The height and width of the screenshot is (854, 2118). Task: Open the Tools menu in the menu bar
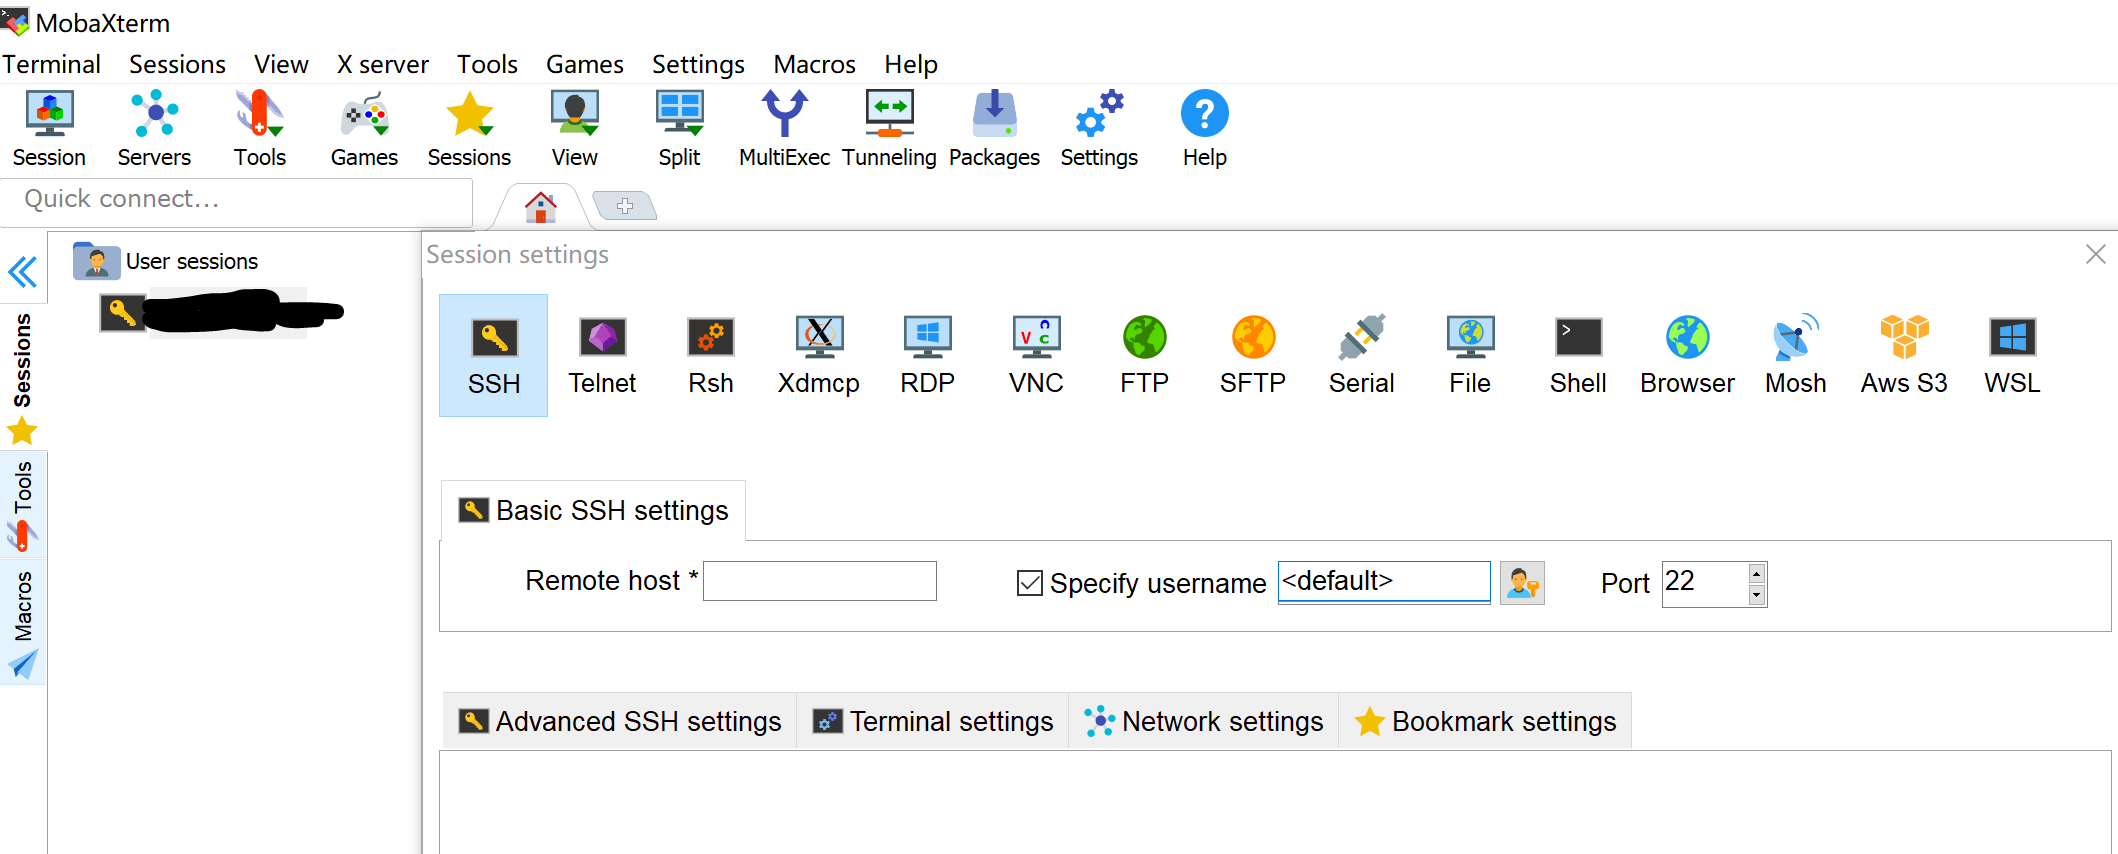point(487,64)
